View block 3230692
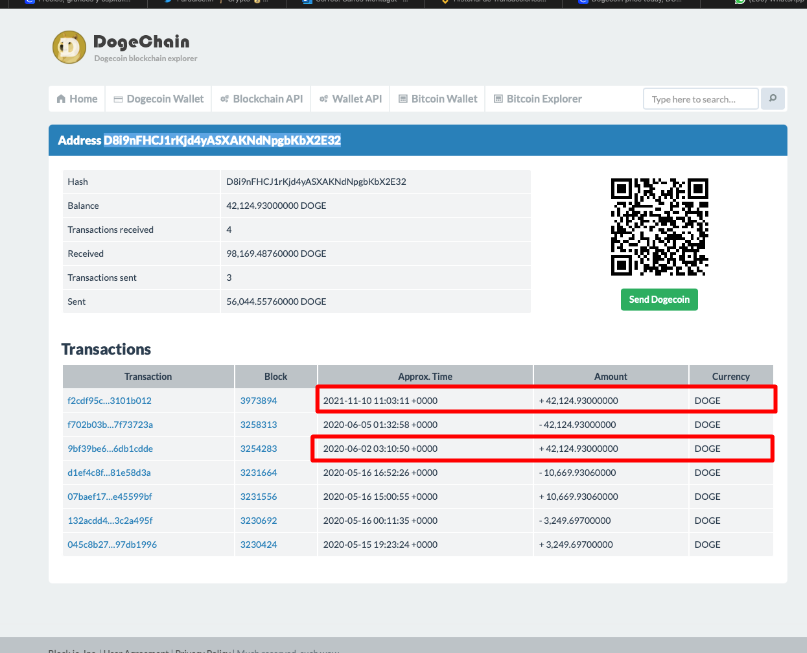The height and width of the screenshot is (653, 807). tap(258, 521)
